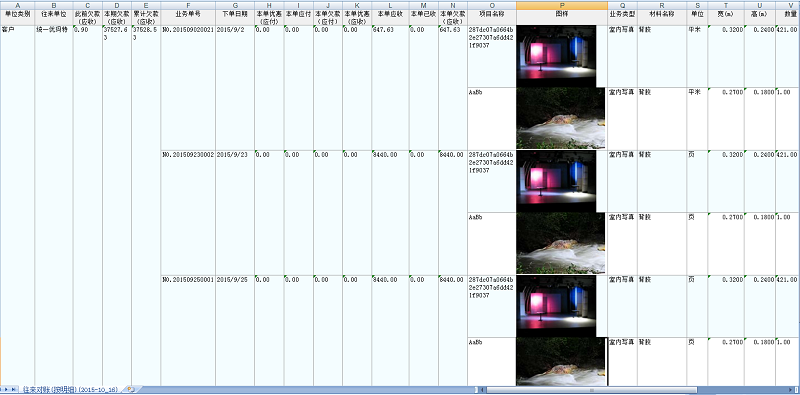Select column A header
800x395 pixels.
click(18, 5)
